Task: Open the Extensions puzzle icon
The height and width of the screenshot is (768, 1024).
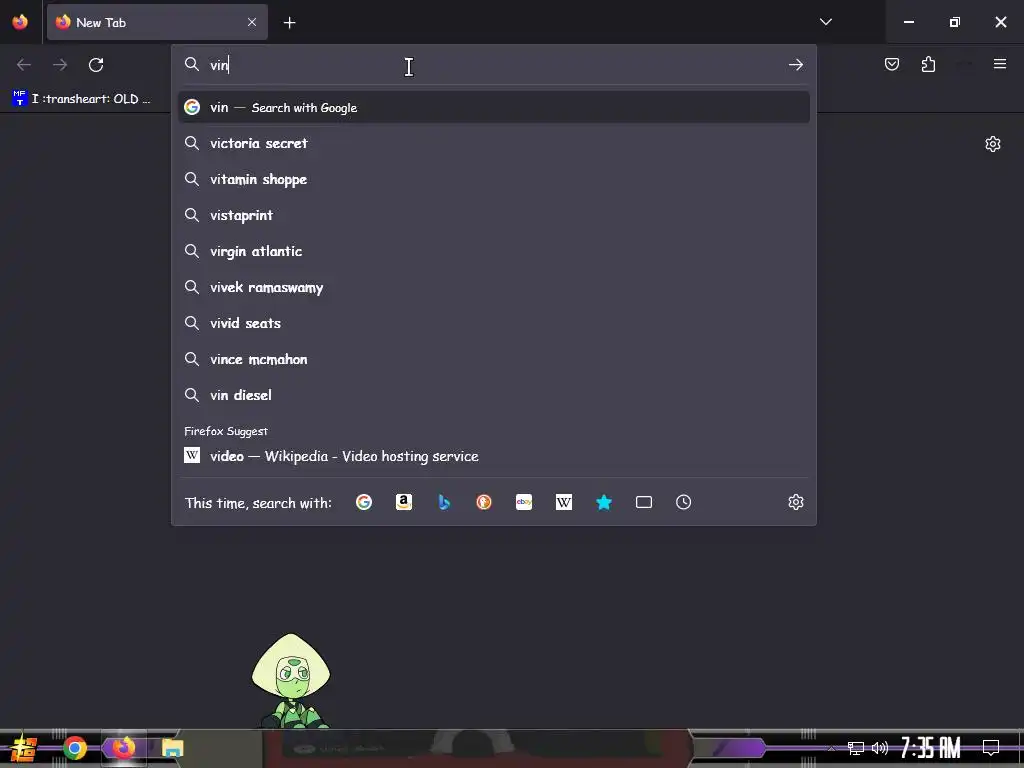Action: click(928, 64)
